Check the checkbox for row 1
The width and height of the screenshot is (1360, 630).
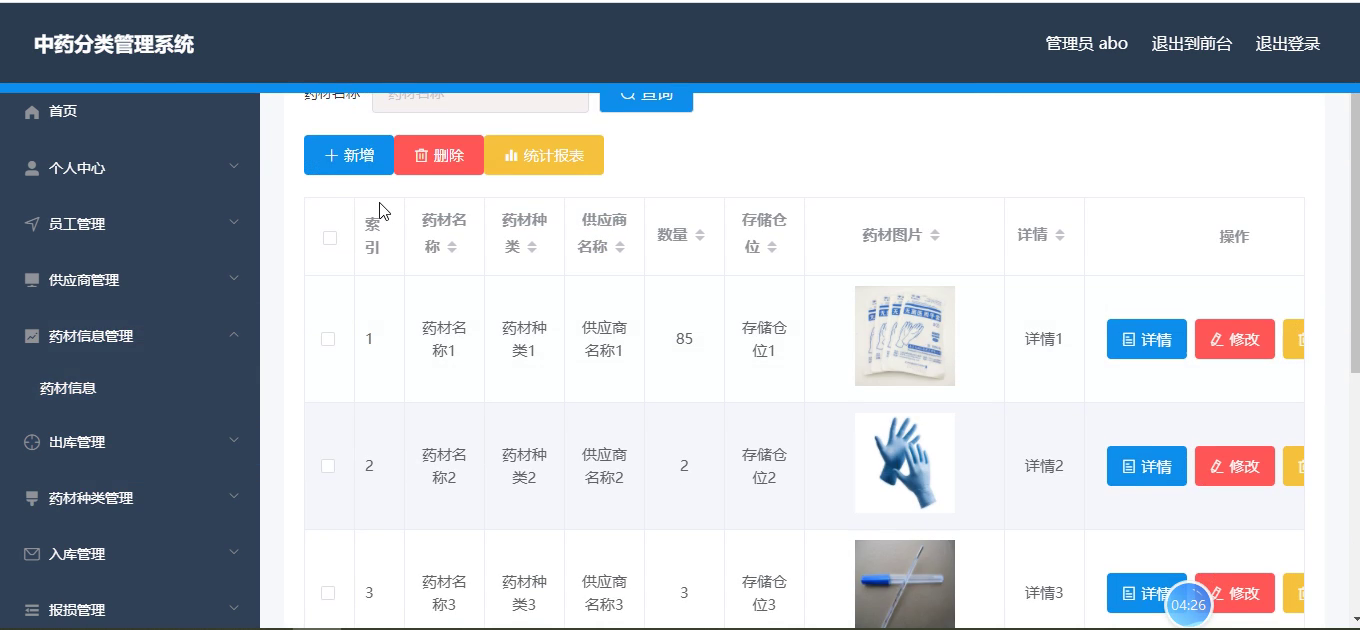328,339
